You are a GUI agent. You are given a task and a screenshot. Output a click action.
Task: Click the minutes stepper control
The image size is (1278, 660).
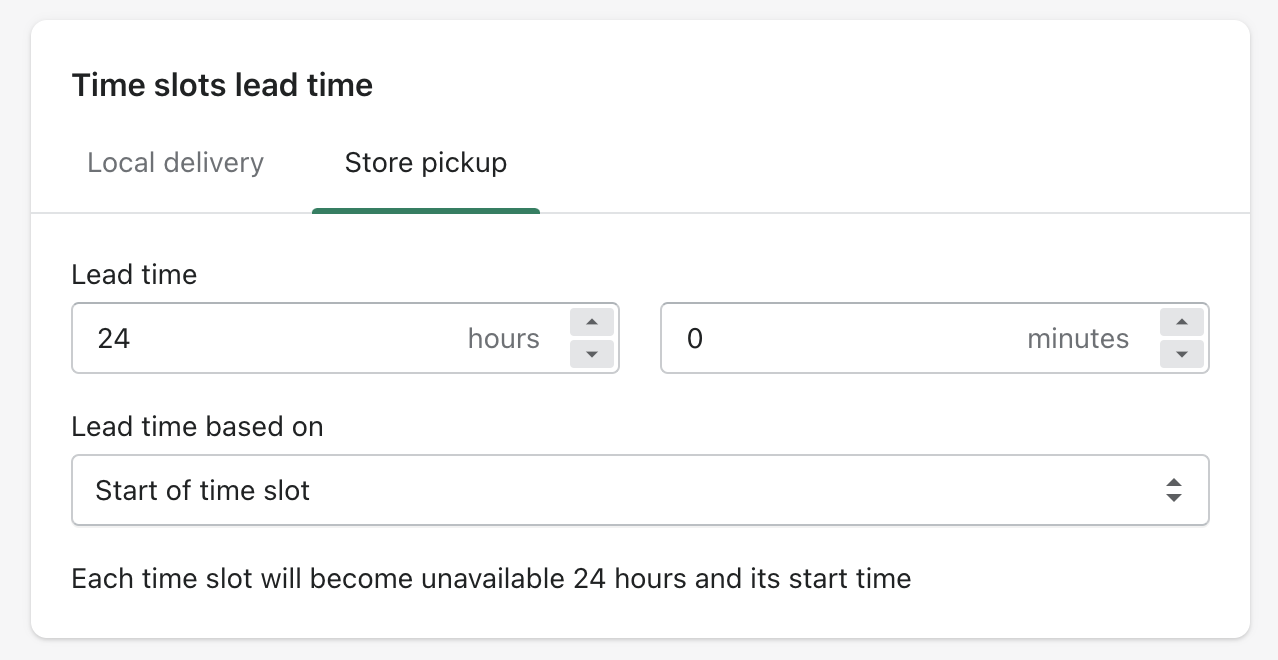coord(1181,338)
